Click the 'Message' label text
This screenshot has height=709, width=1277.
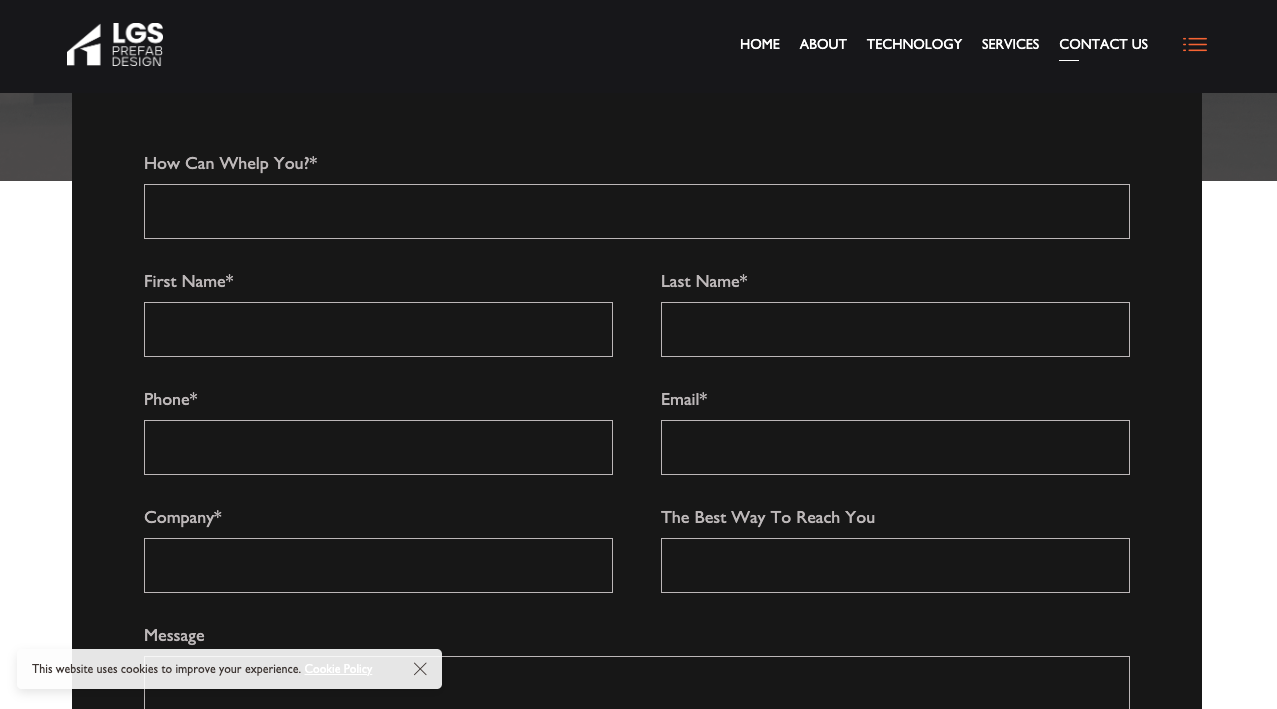[x=174, y=635]
